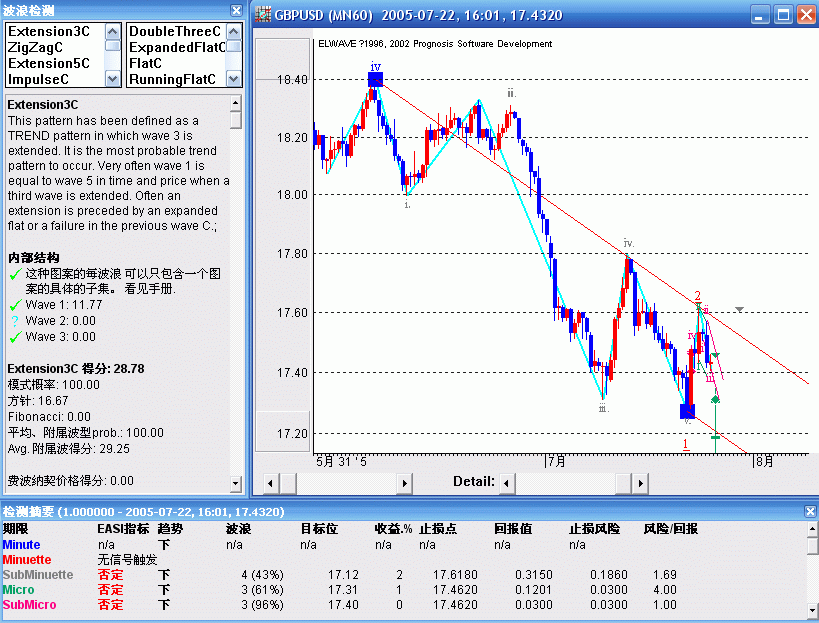Click the check mark beside 内部结构 rule
The width and height of the screenshot is (819, 623).
pyautogui.click(x=15, y=274)
